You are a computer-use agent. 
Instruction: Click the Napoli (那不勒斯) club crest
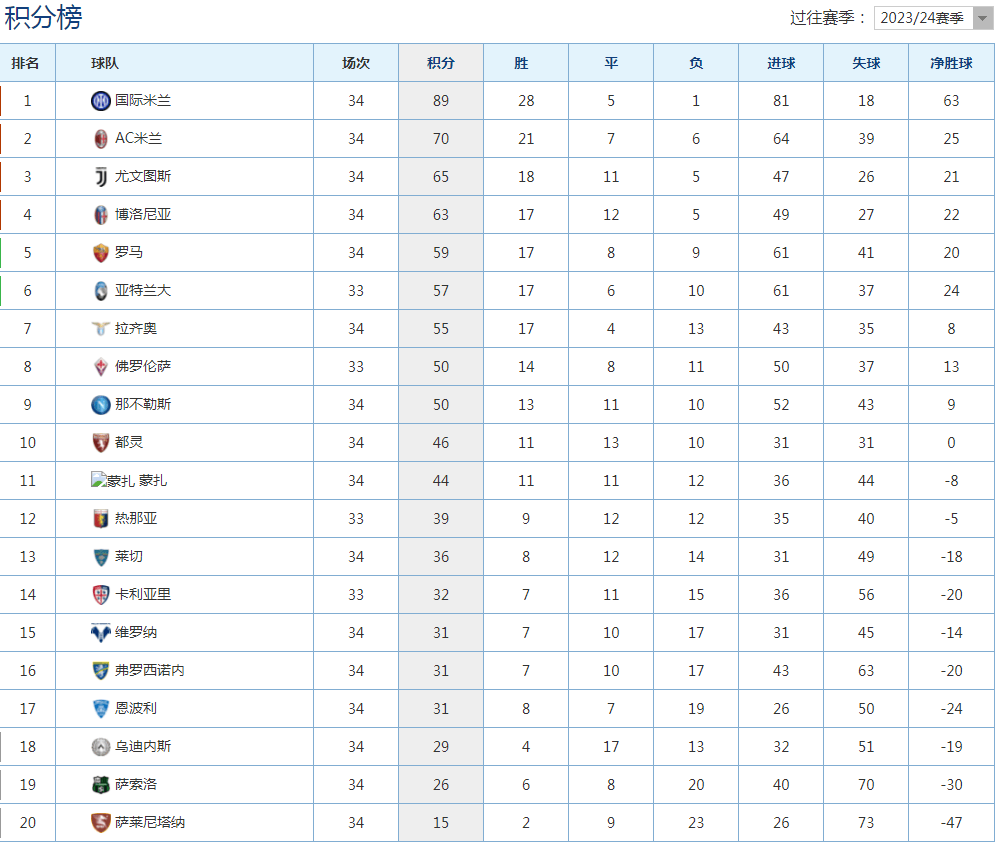click(100, 405)
